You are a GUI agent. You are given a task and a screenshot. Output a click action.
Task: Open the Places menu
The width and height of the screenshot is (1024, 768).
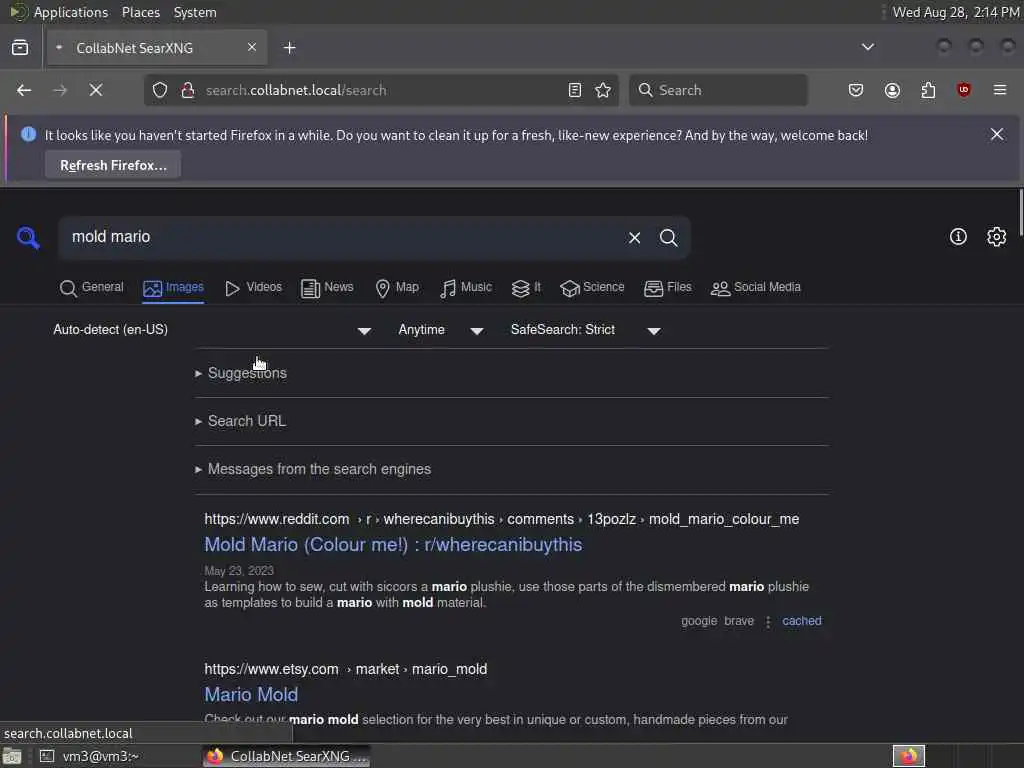coord(140,12)
